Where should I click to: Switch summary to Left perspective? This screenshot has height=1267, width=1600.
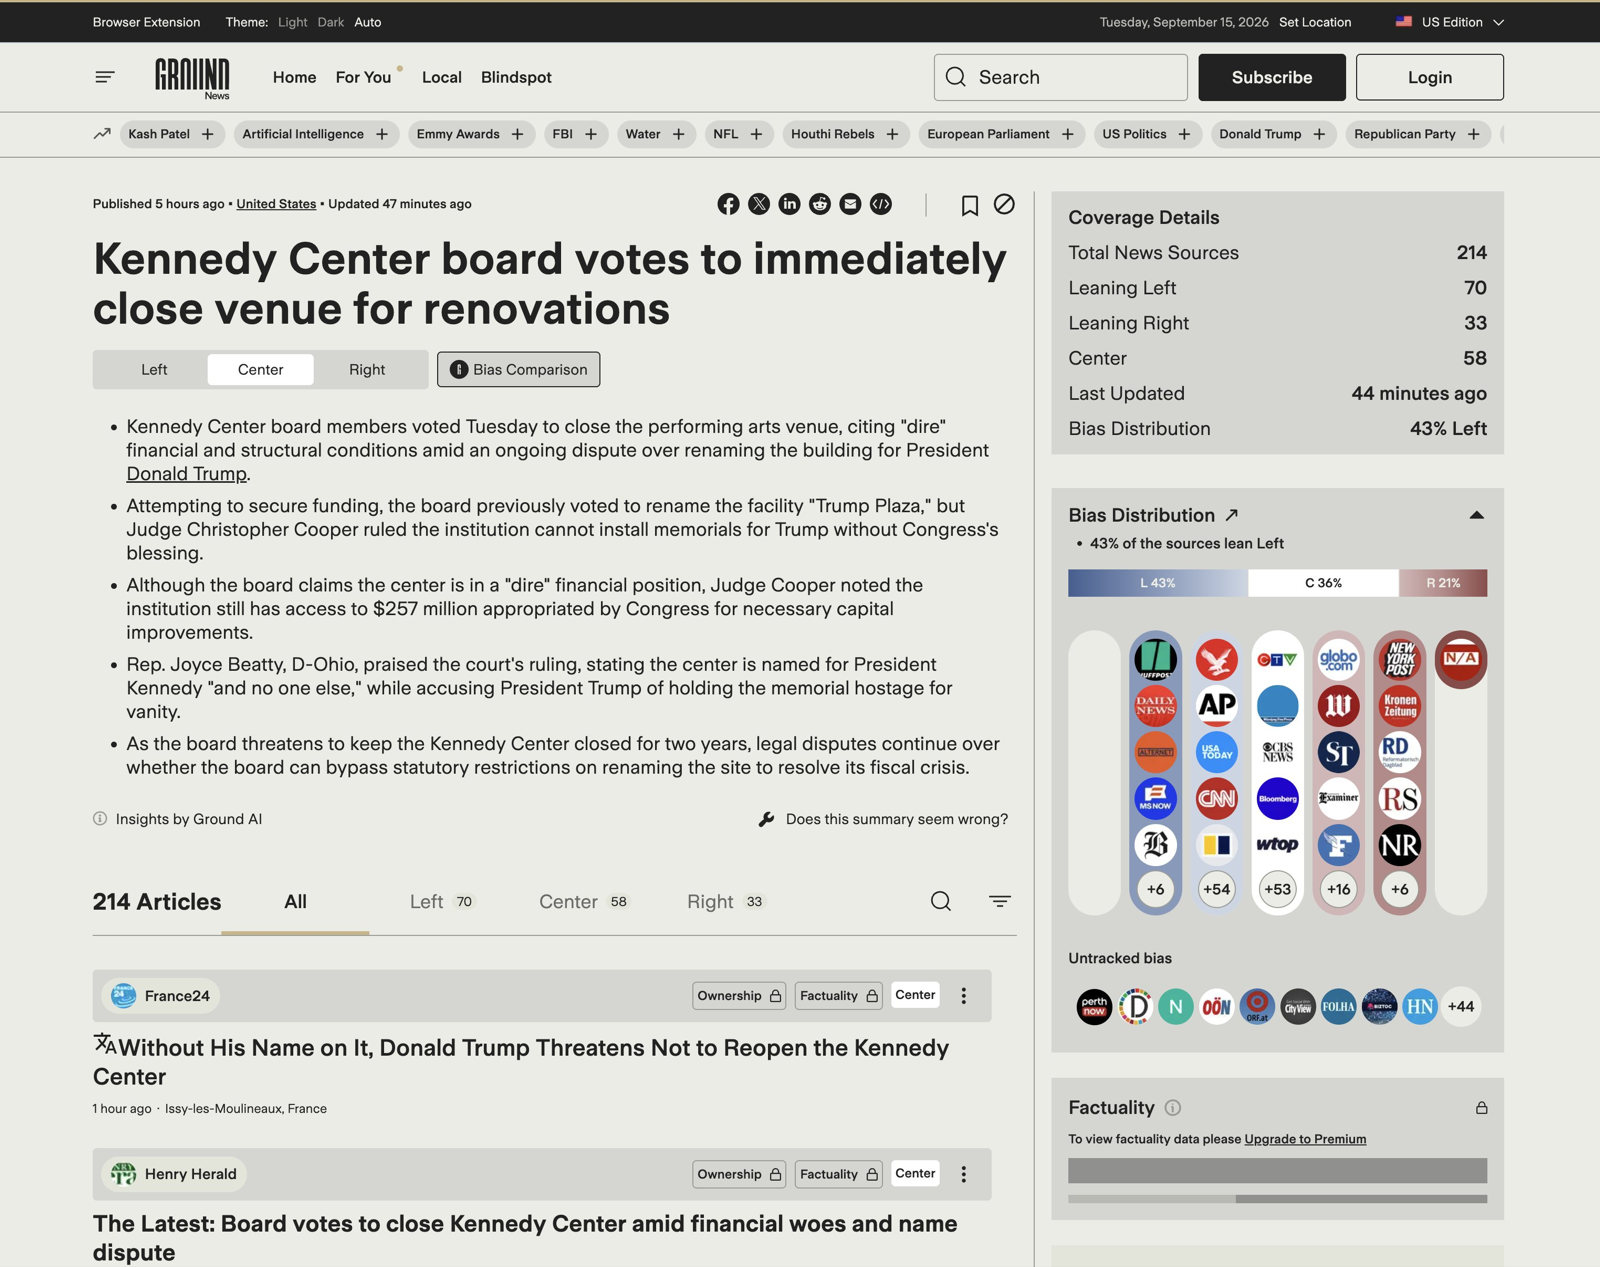coord(154,370)
